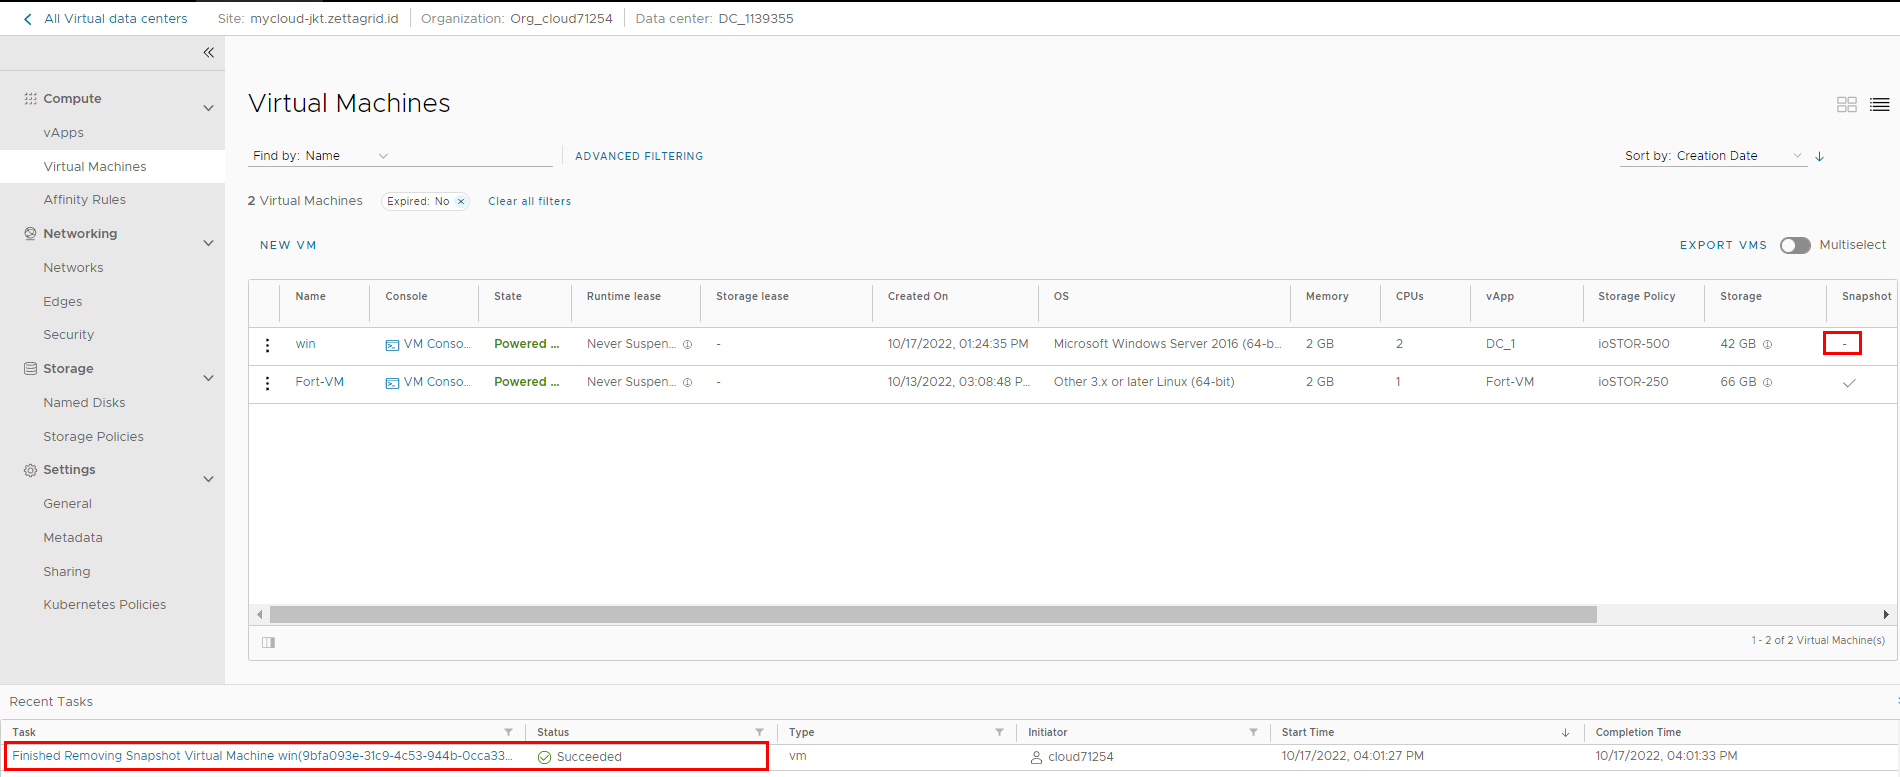Collapse the Storage section
Screen dimensions: 1900x777
[x=208, y=378]
